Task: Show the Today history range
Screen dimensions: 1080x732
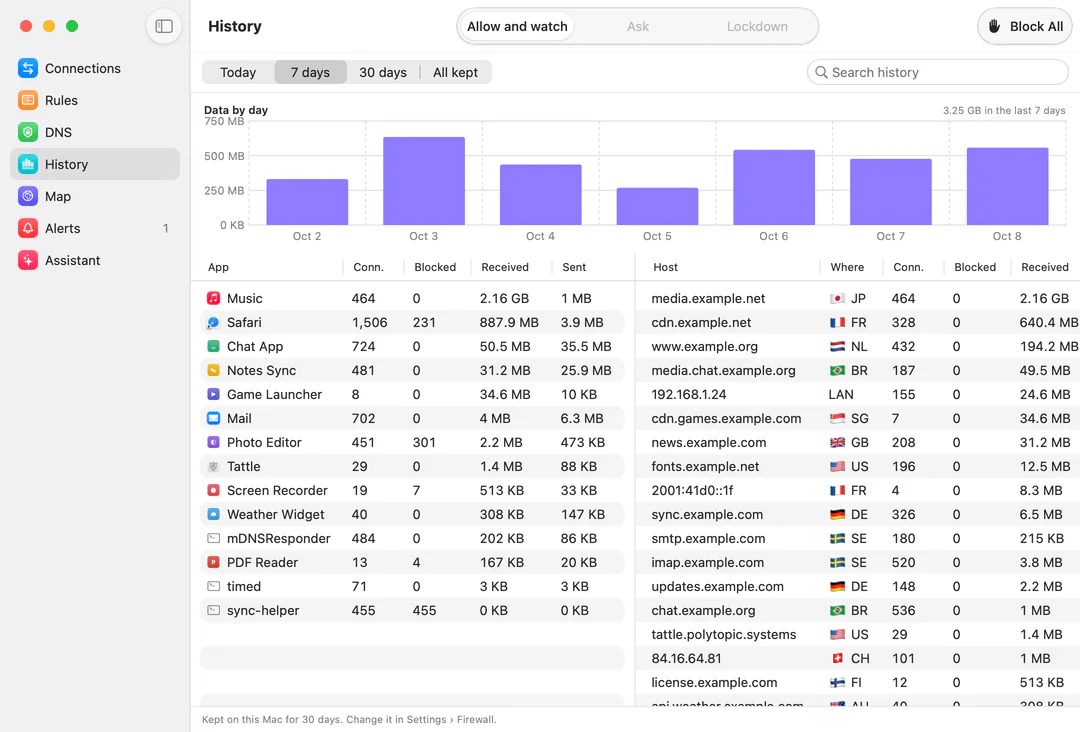Action: coord(238,72)
